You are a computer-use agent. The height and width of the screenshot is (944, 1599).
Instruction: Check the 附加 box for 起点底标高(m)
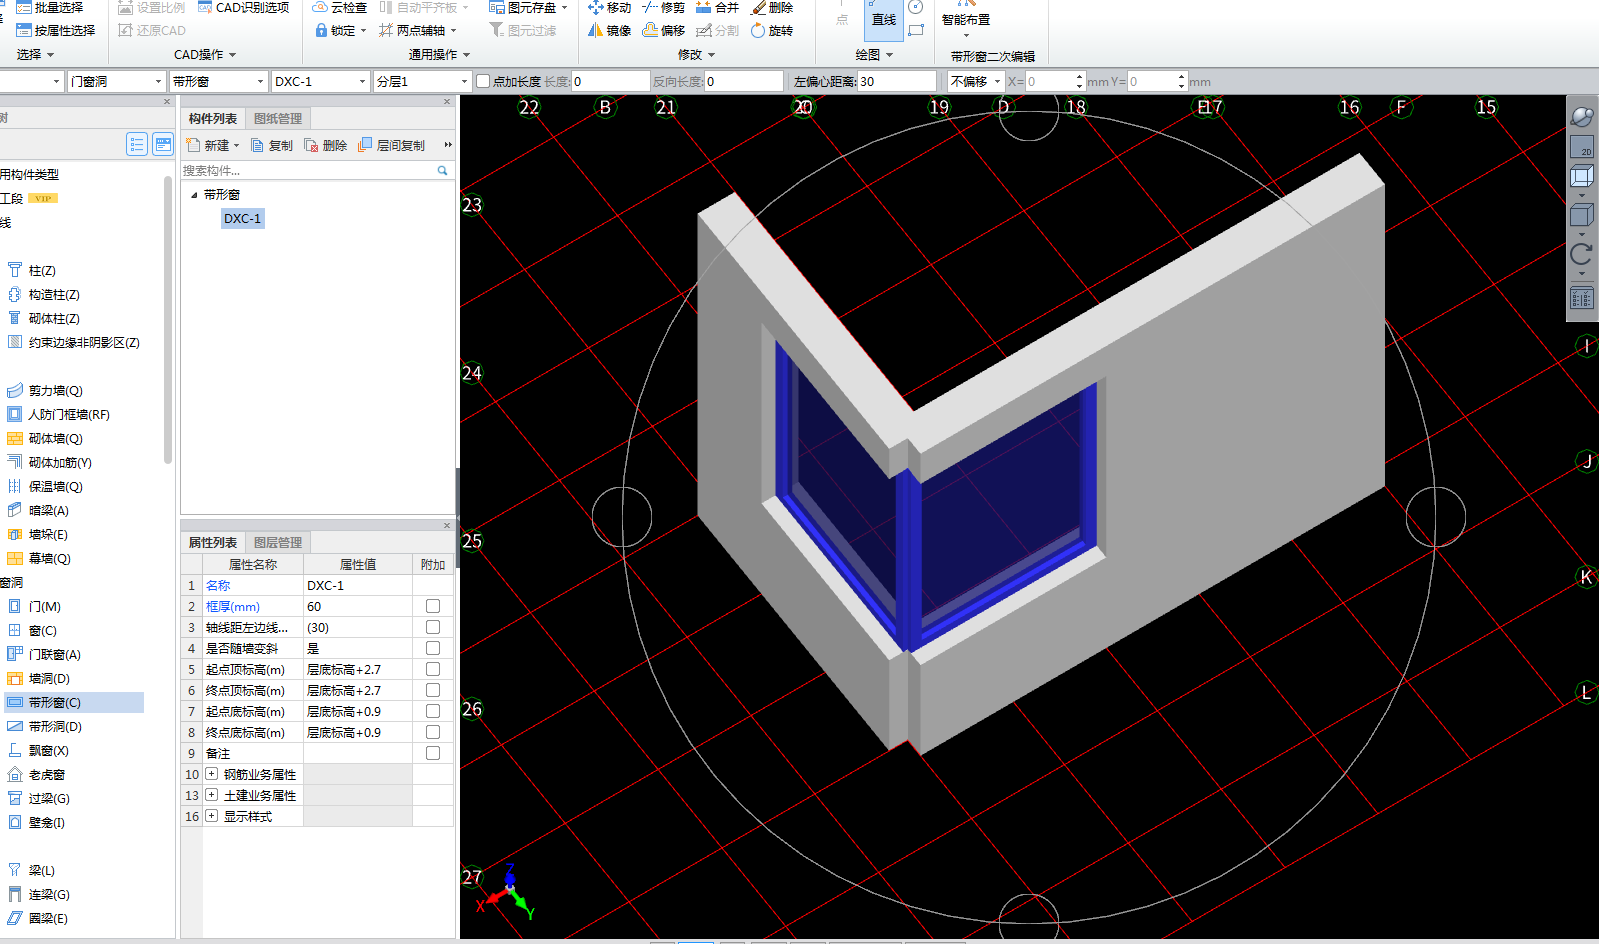click(433, 711)
